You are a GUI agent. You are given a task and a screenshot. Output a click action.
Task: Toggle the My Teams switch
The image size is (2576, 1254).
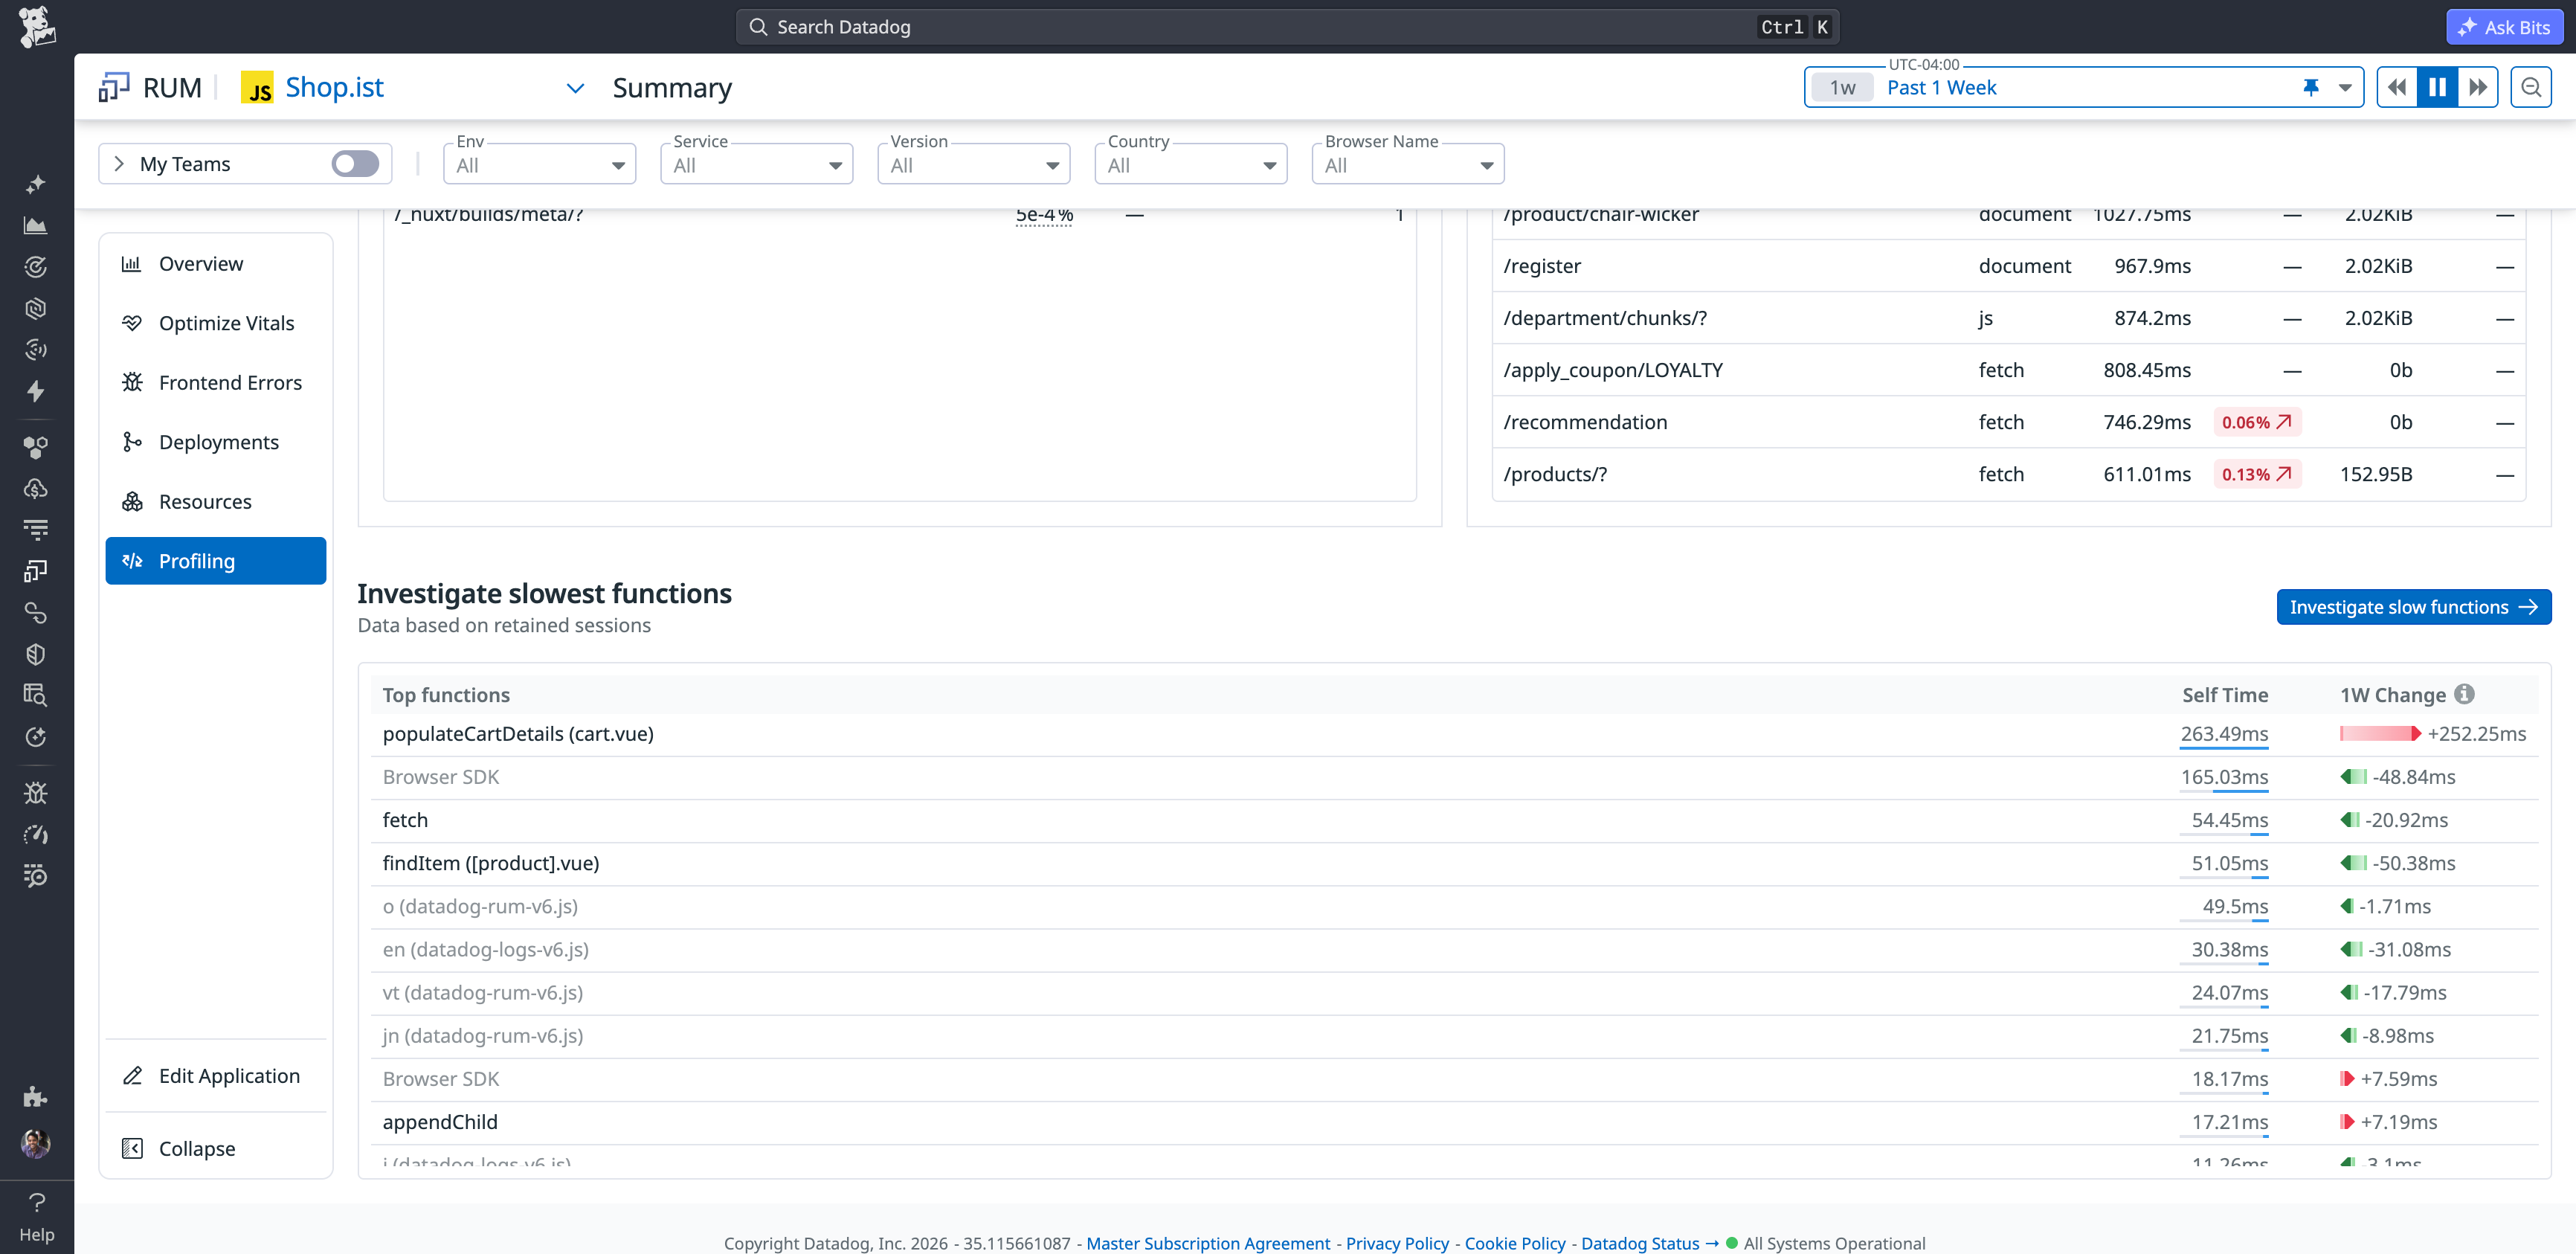pyautogui.click(x=355, y=164)
